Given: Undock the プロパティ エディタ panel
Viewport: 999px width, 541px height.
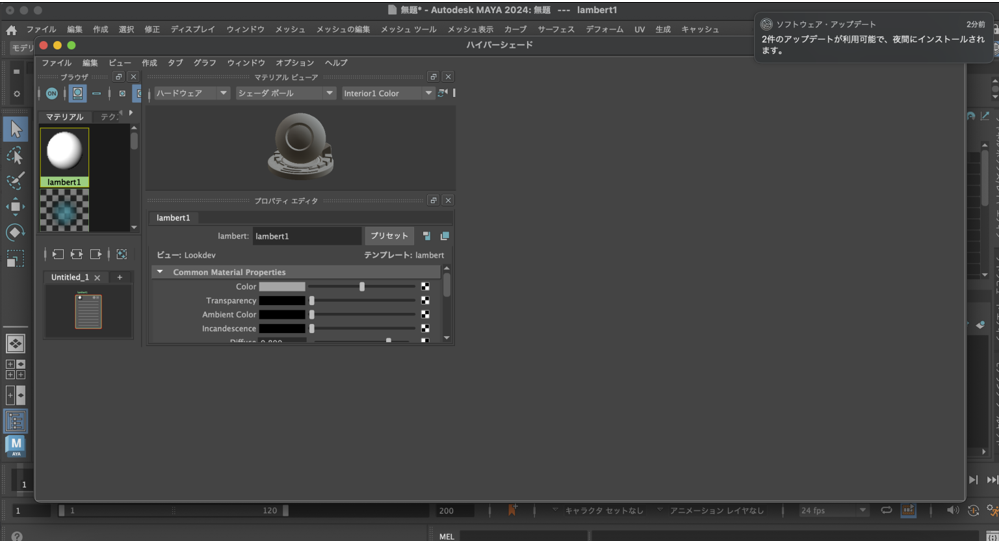Looking at the screenshot, I should click(x=433, y=200).
